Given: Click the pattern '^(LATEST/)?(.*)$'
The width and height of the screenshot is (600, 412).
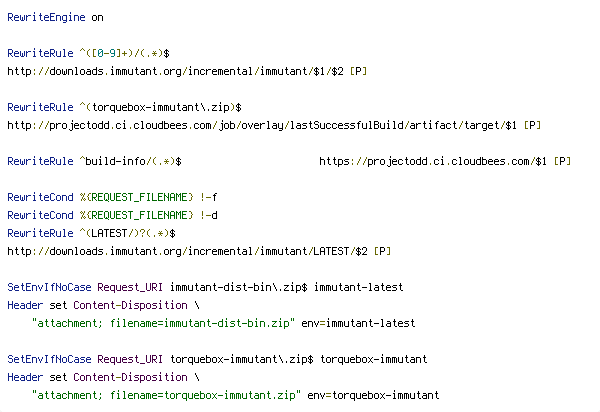Looking at the screenshot, I should coord(127,233).
